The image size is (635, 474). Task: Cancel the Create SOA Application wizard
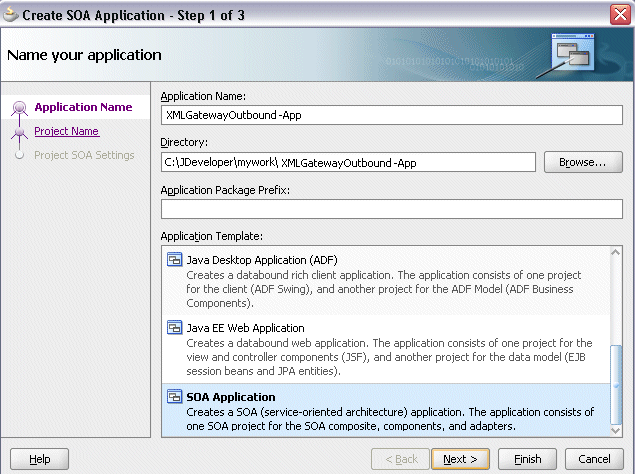594,459
